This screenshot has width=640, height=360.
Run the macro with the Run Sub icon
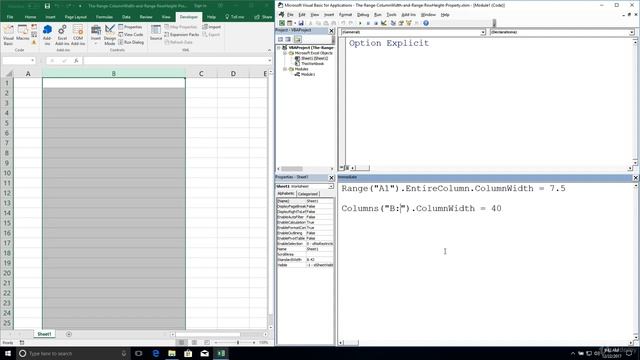[360, 23]
